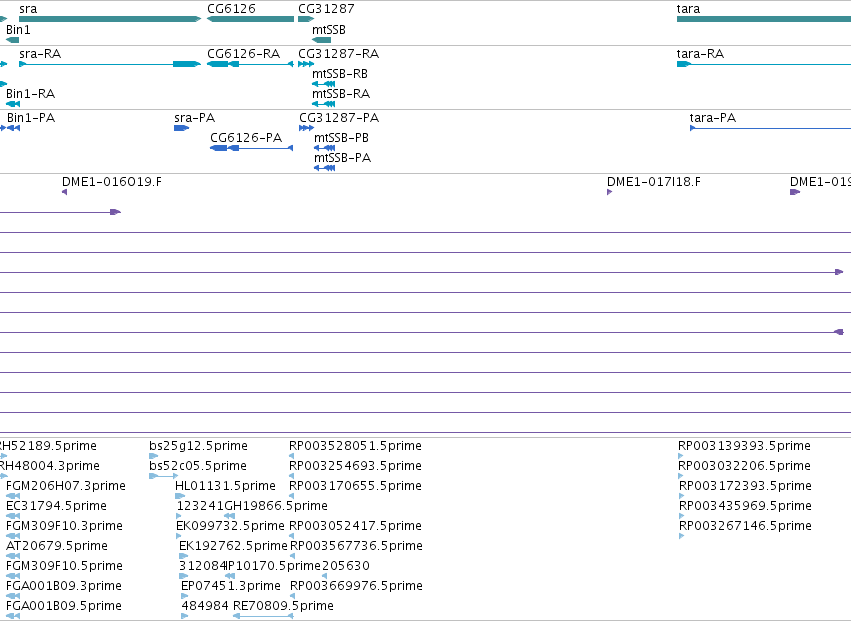Image resolution: width=851 pixels, height=621 pixels.
Task: Select the EK099732.5prime EST label
Action: [230, 526]
